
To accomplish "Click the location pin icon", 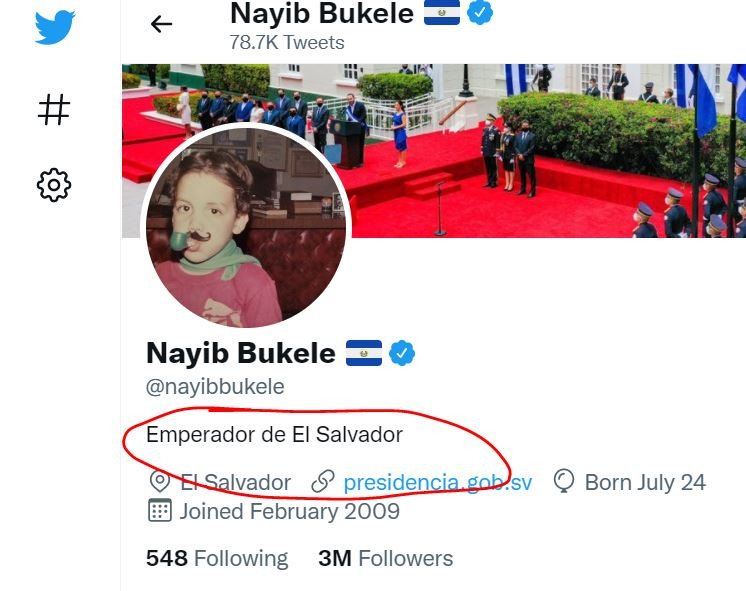I will point(160,482).
